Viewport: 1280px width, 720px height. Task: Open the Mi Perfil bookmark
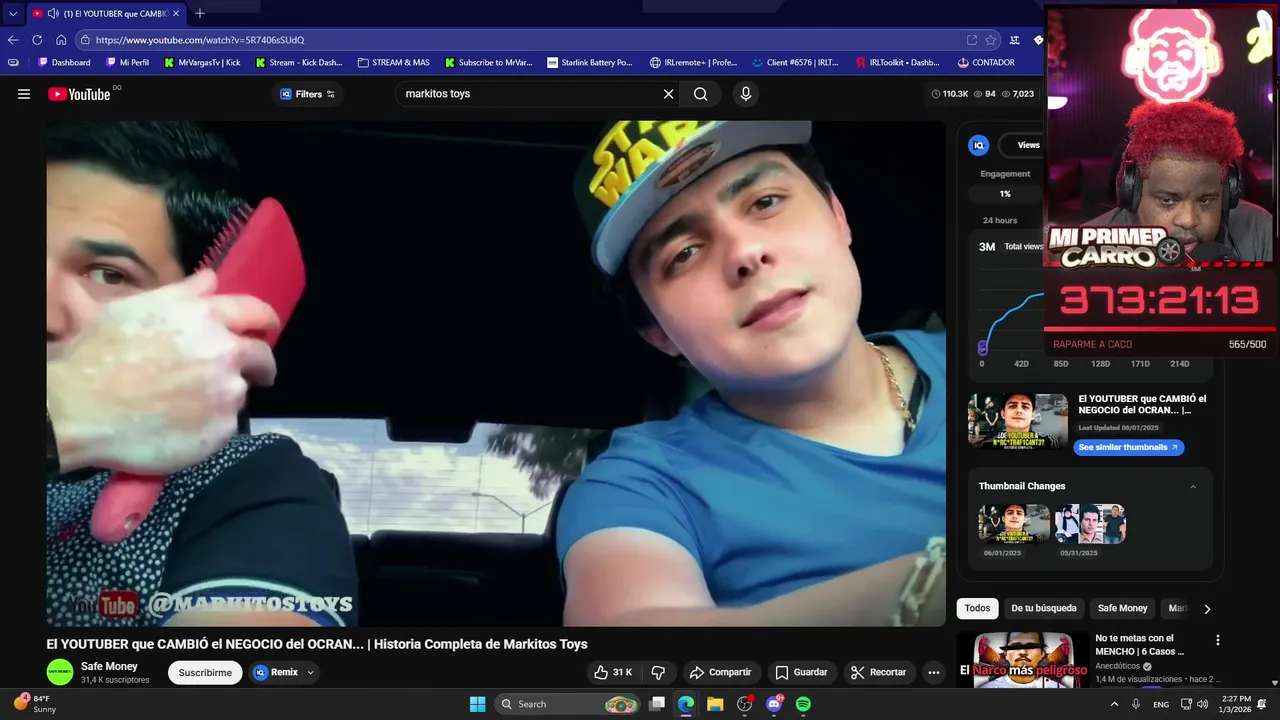coord(127,62)
